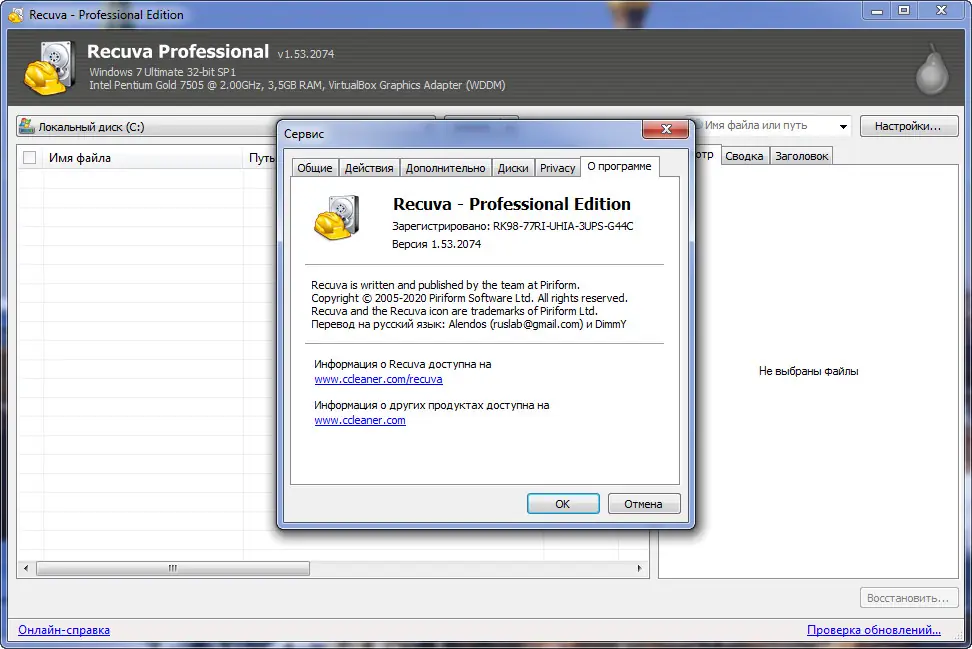Open the www.ccleaner.com link
The height and width of the screenshot is (649, 972).
coord(360,420)
